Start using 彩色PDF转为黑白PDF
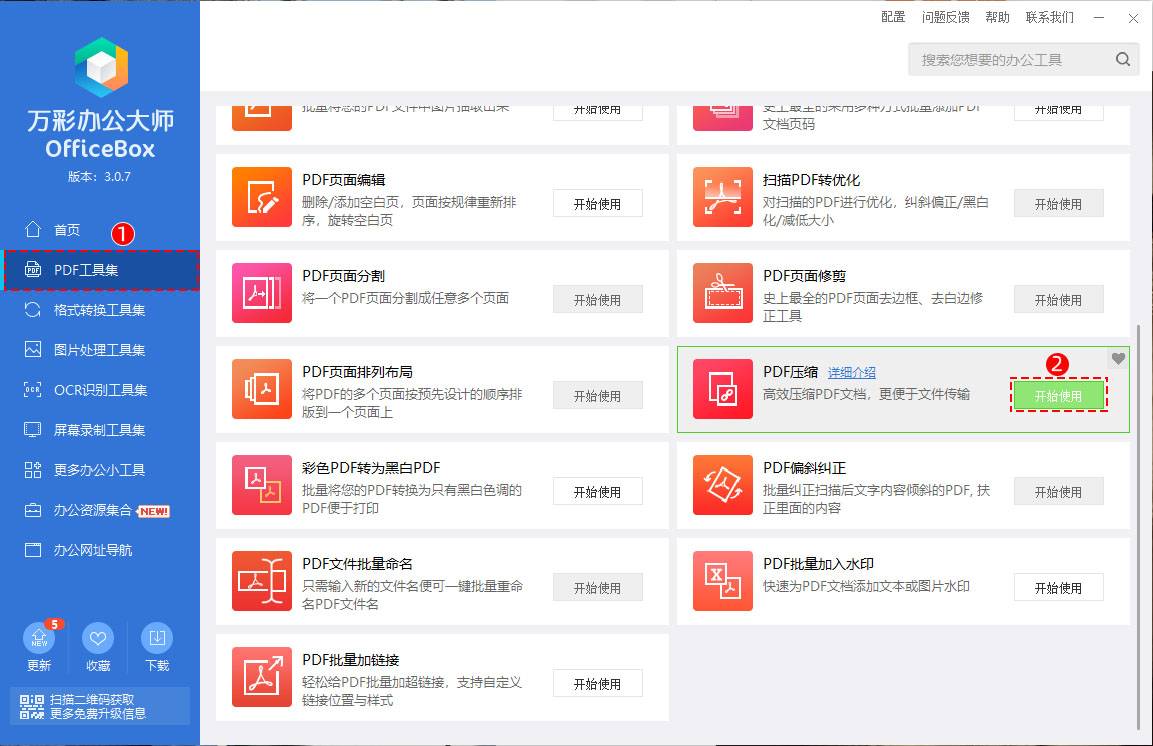 (597, 492)
